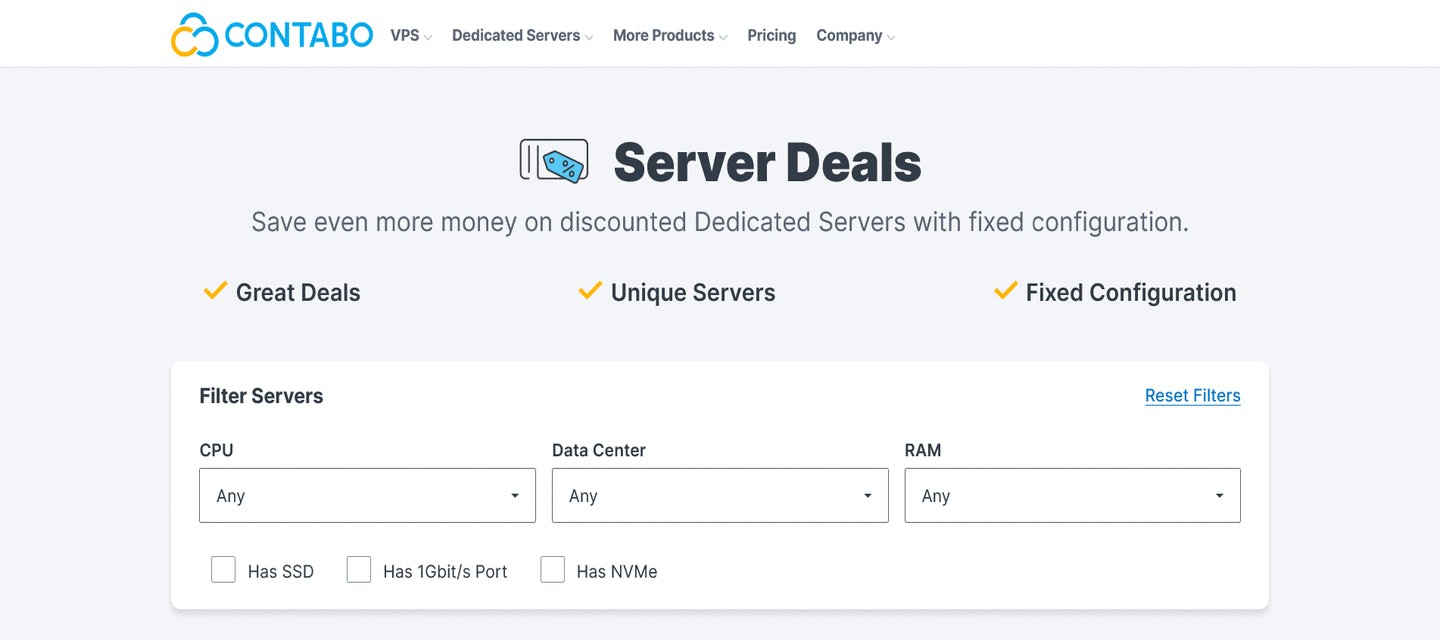Click the checkmark icon beside Fixed Configuration
Screen dimensions: 1440x640
coord(1005,291)
